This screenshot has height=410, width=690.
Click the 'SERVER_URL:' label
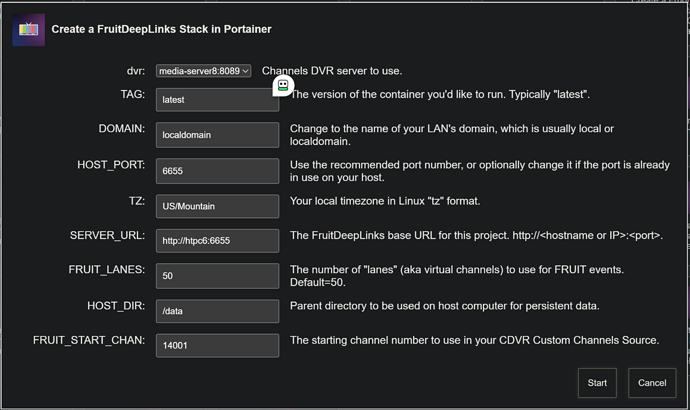click(x=107, y=235)
